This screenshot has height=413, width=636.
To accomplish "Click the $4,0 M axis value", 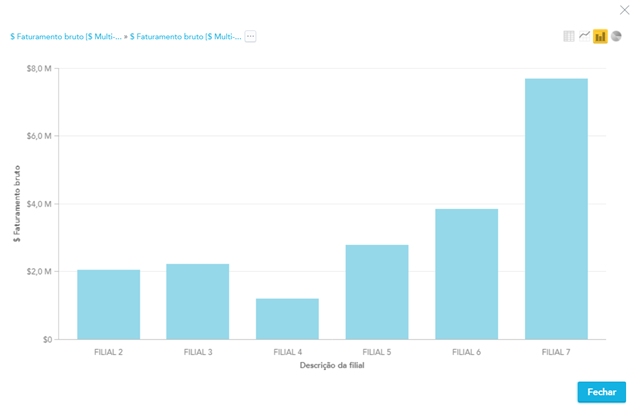I will point(39,204).
